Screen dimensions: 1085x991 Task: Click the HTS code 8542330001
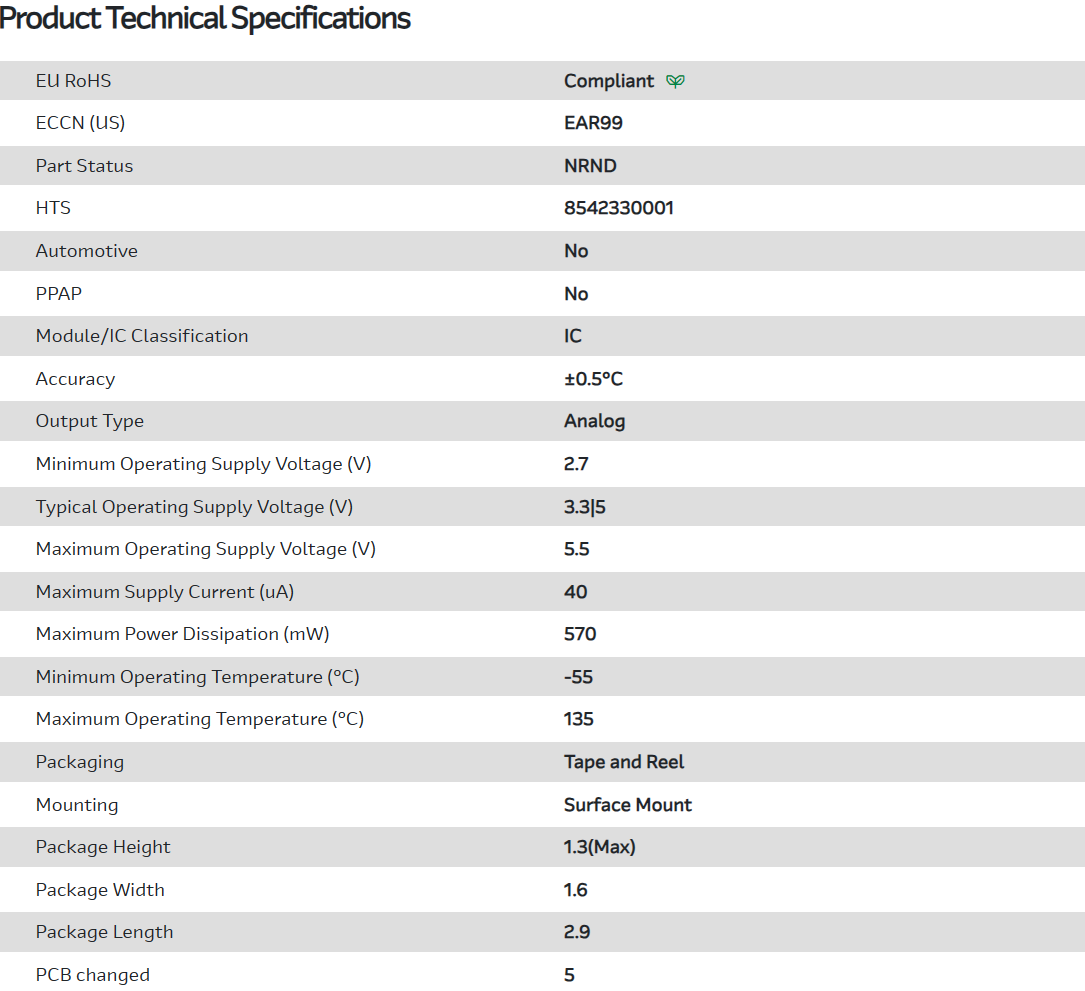pyautogui.click(x=618, y=208)
